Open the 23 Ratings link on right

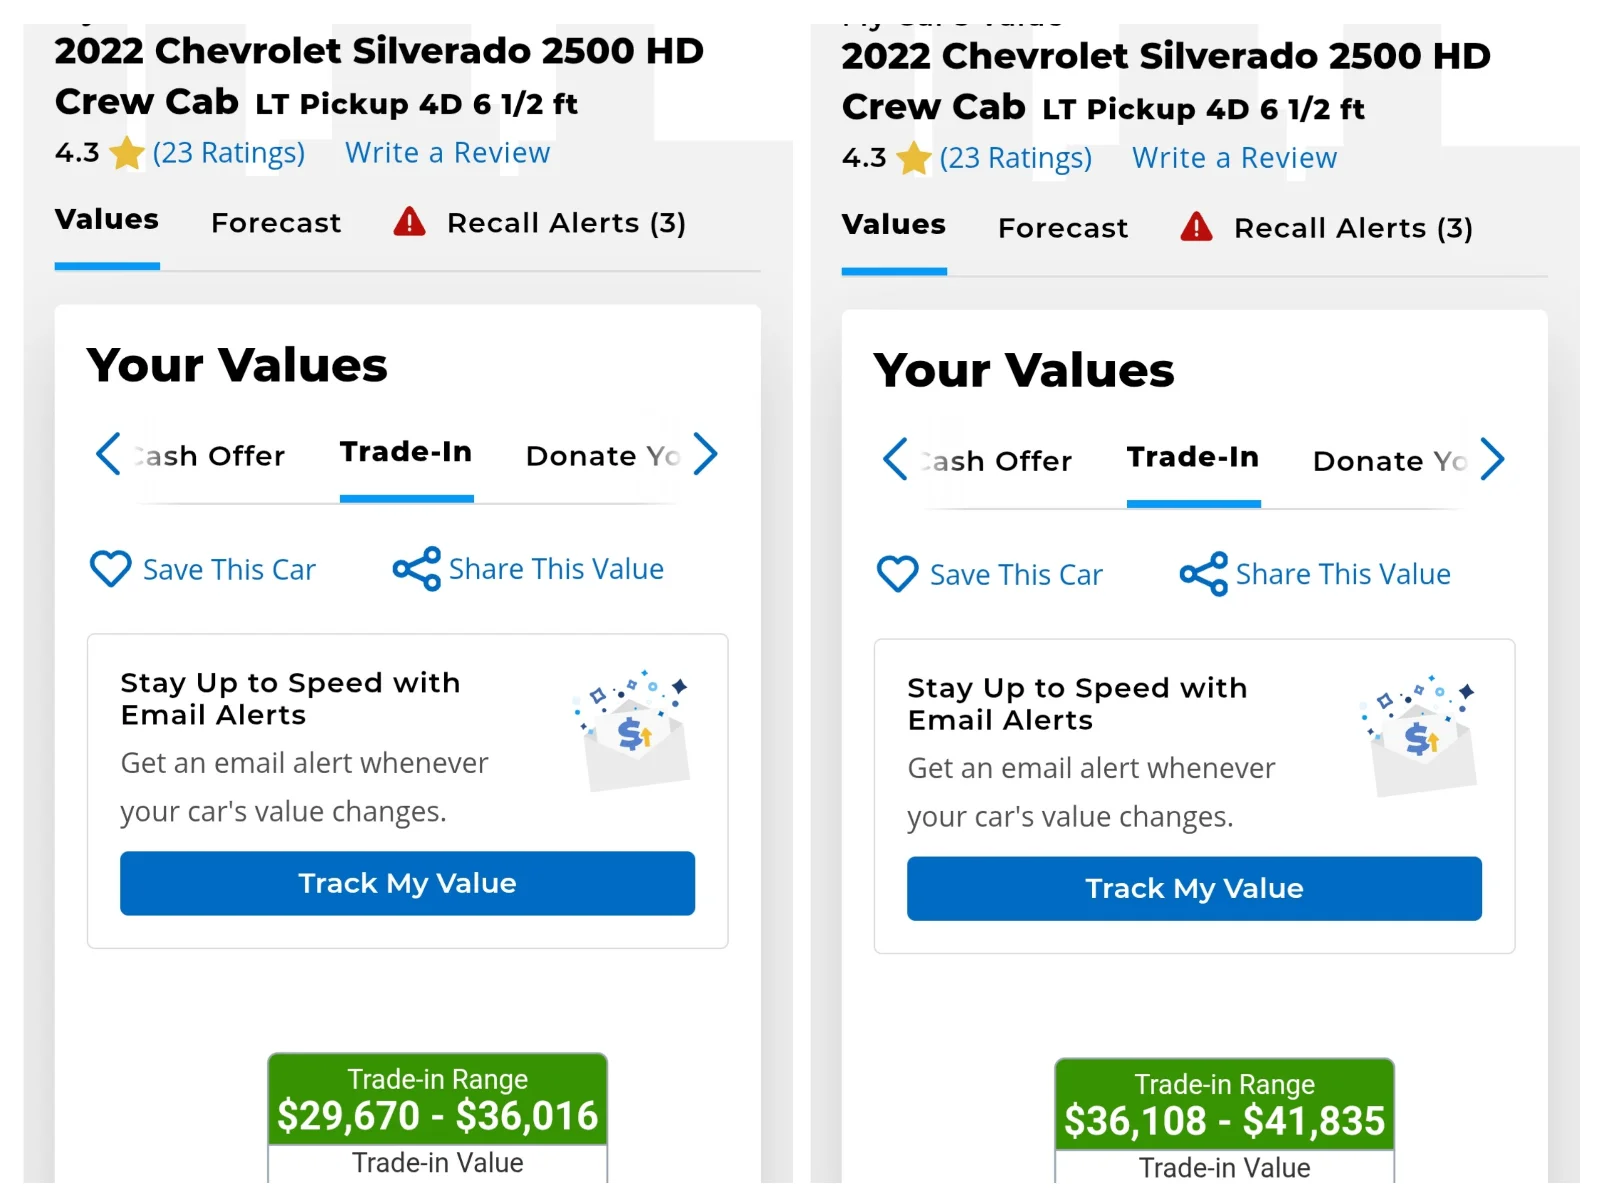coord(1015,158)
